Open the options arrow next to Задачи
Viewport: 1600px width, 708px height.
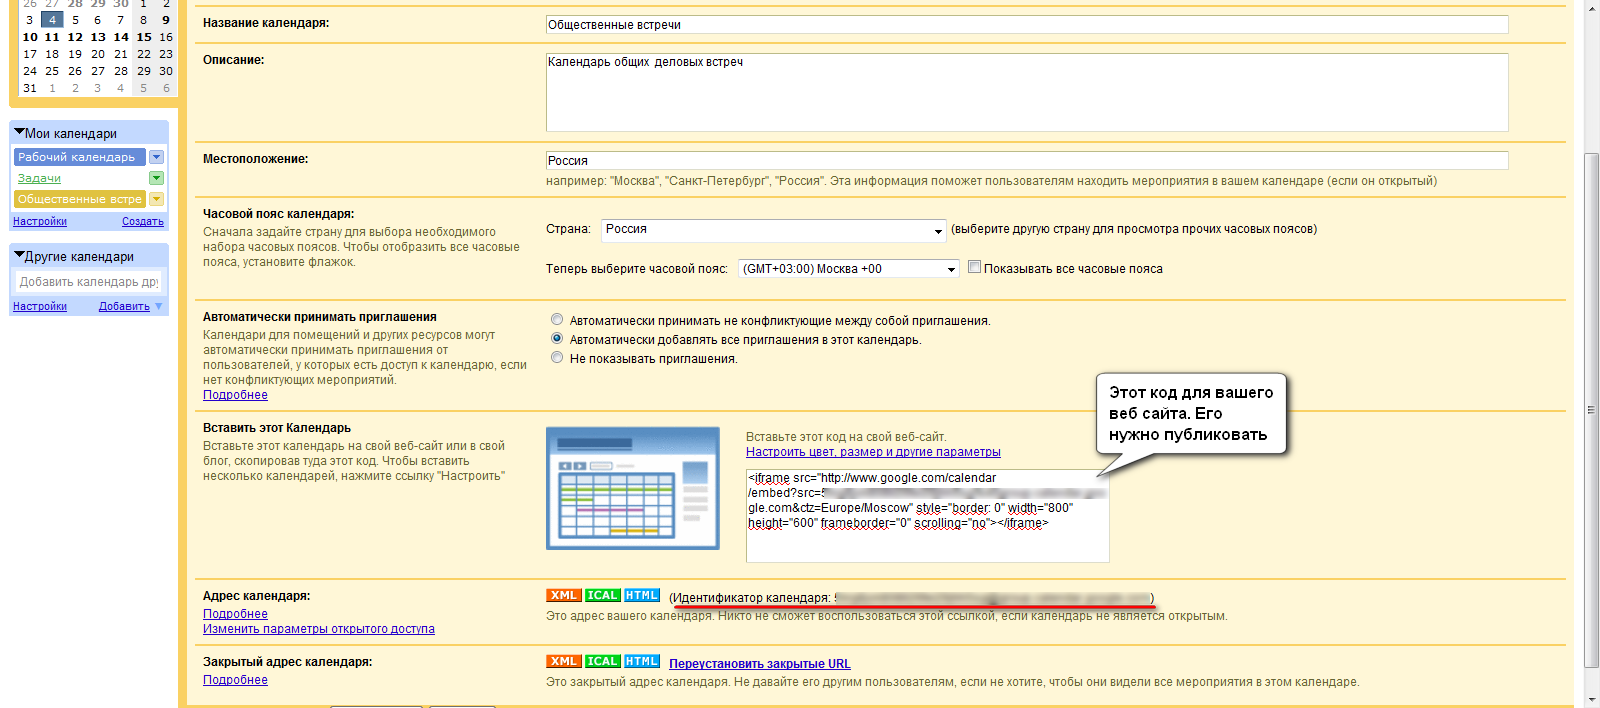[x=156, y=178]
